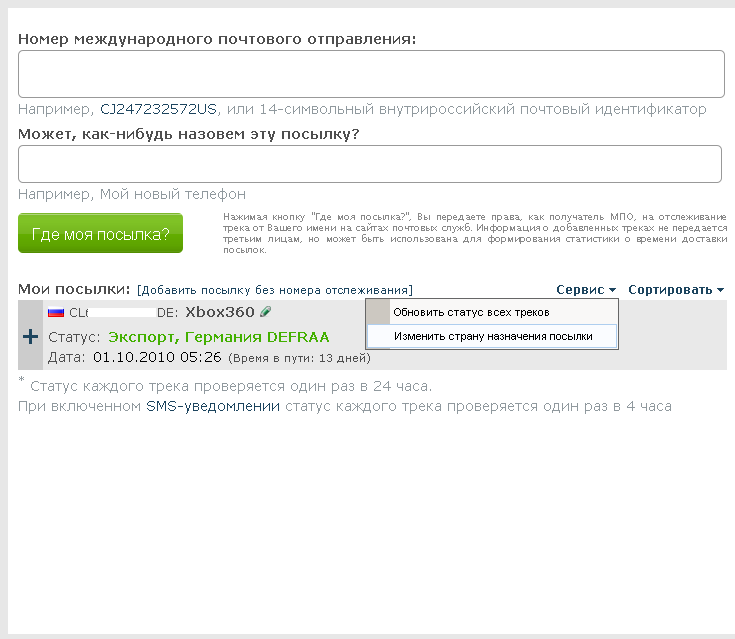Open the SMS-уведомлении link
This screenshot has width=735, height=639.
coord(213,406)
